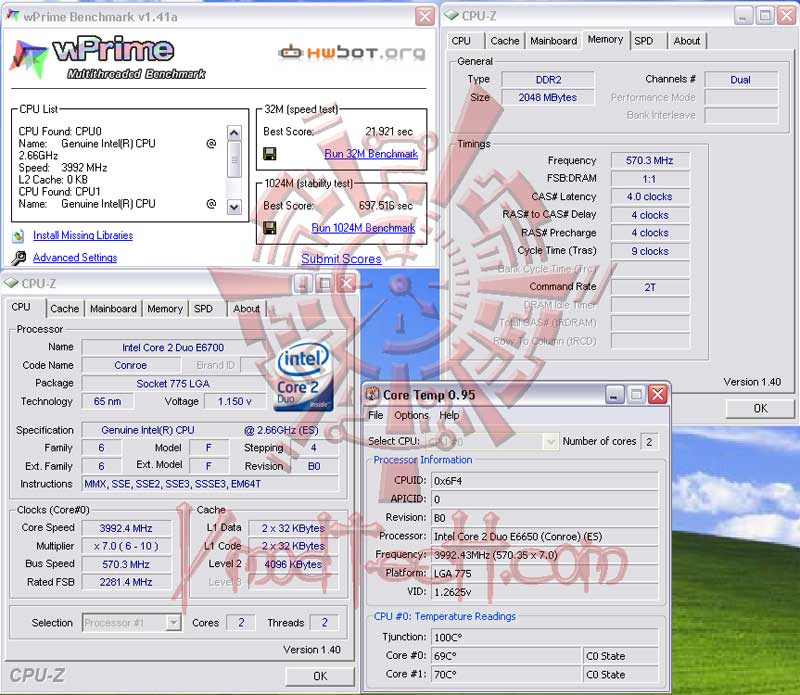This screenshot has width=800, height=695.
Task: Click Install Missing Libraries link
Action: pyautogui.click(x=83, y=235)
